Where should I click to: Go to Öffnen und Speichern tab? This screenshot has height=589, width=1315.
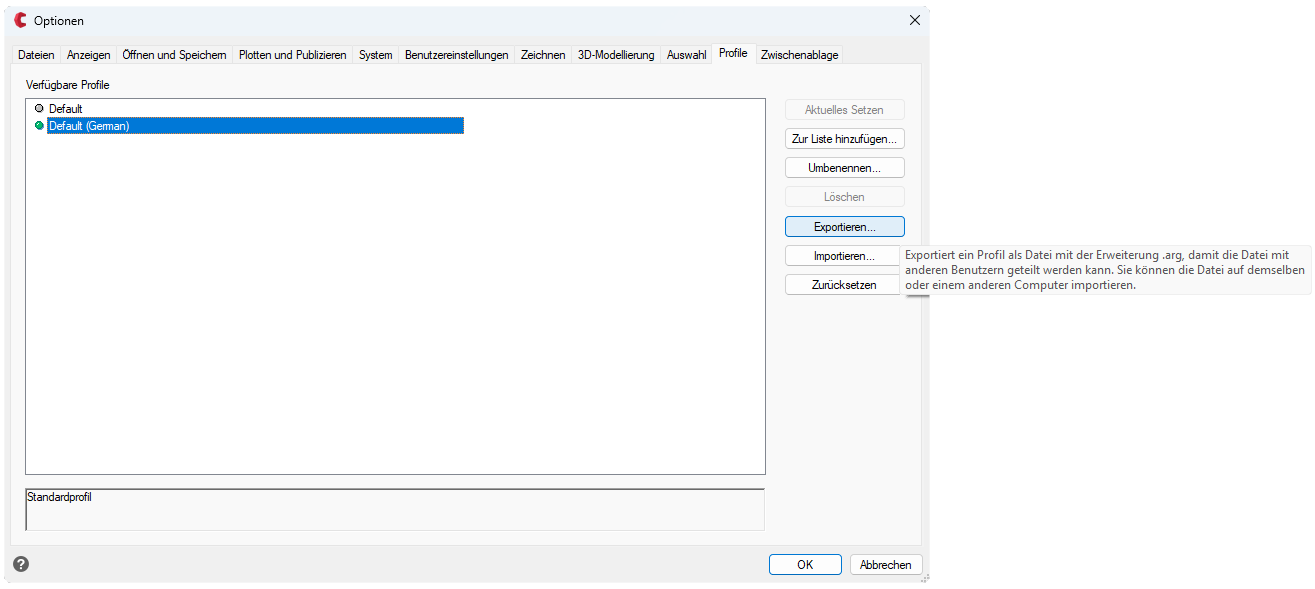174,55
